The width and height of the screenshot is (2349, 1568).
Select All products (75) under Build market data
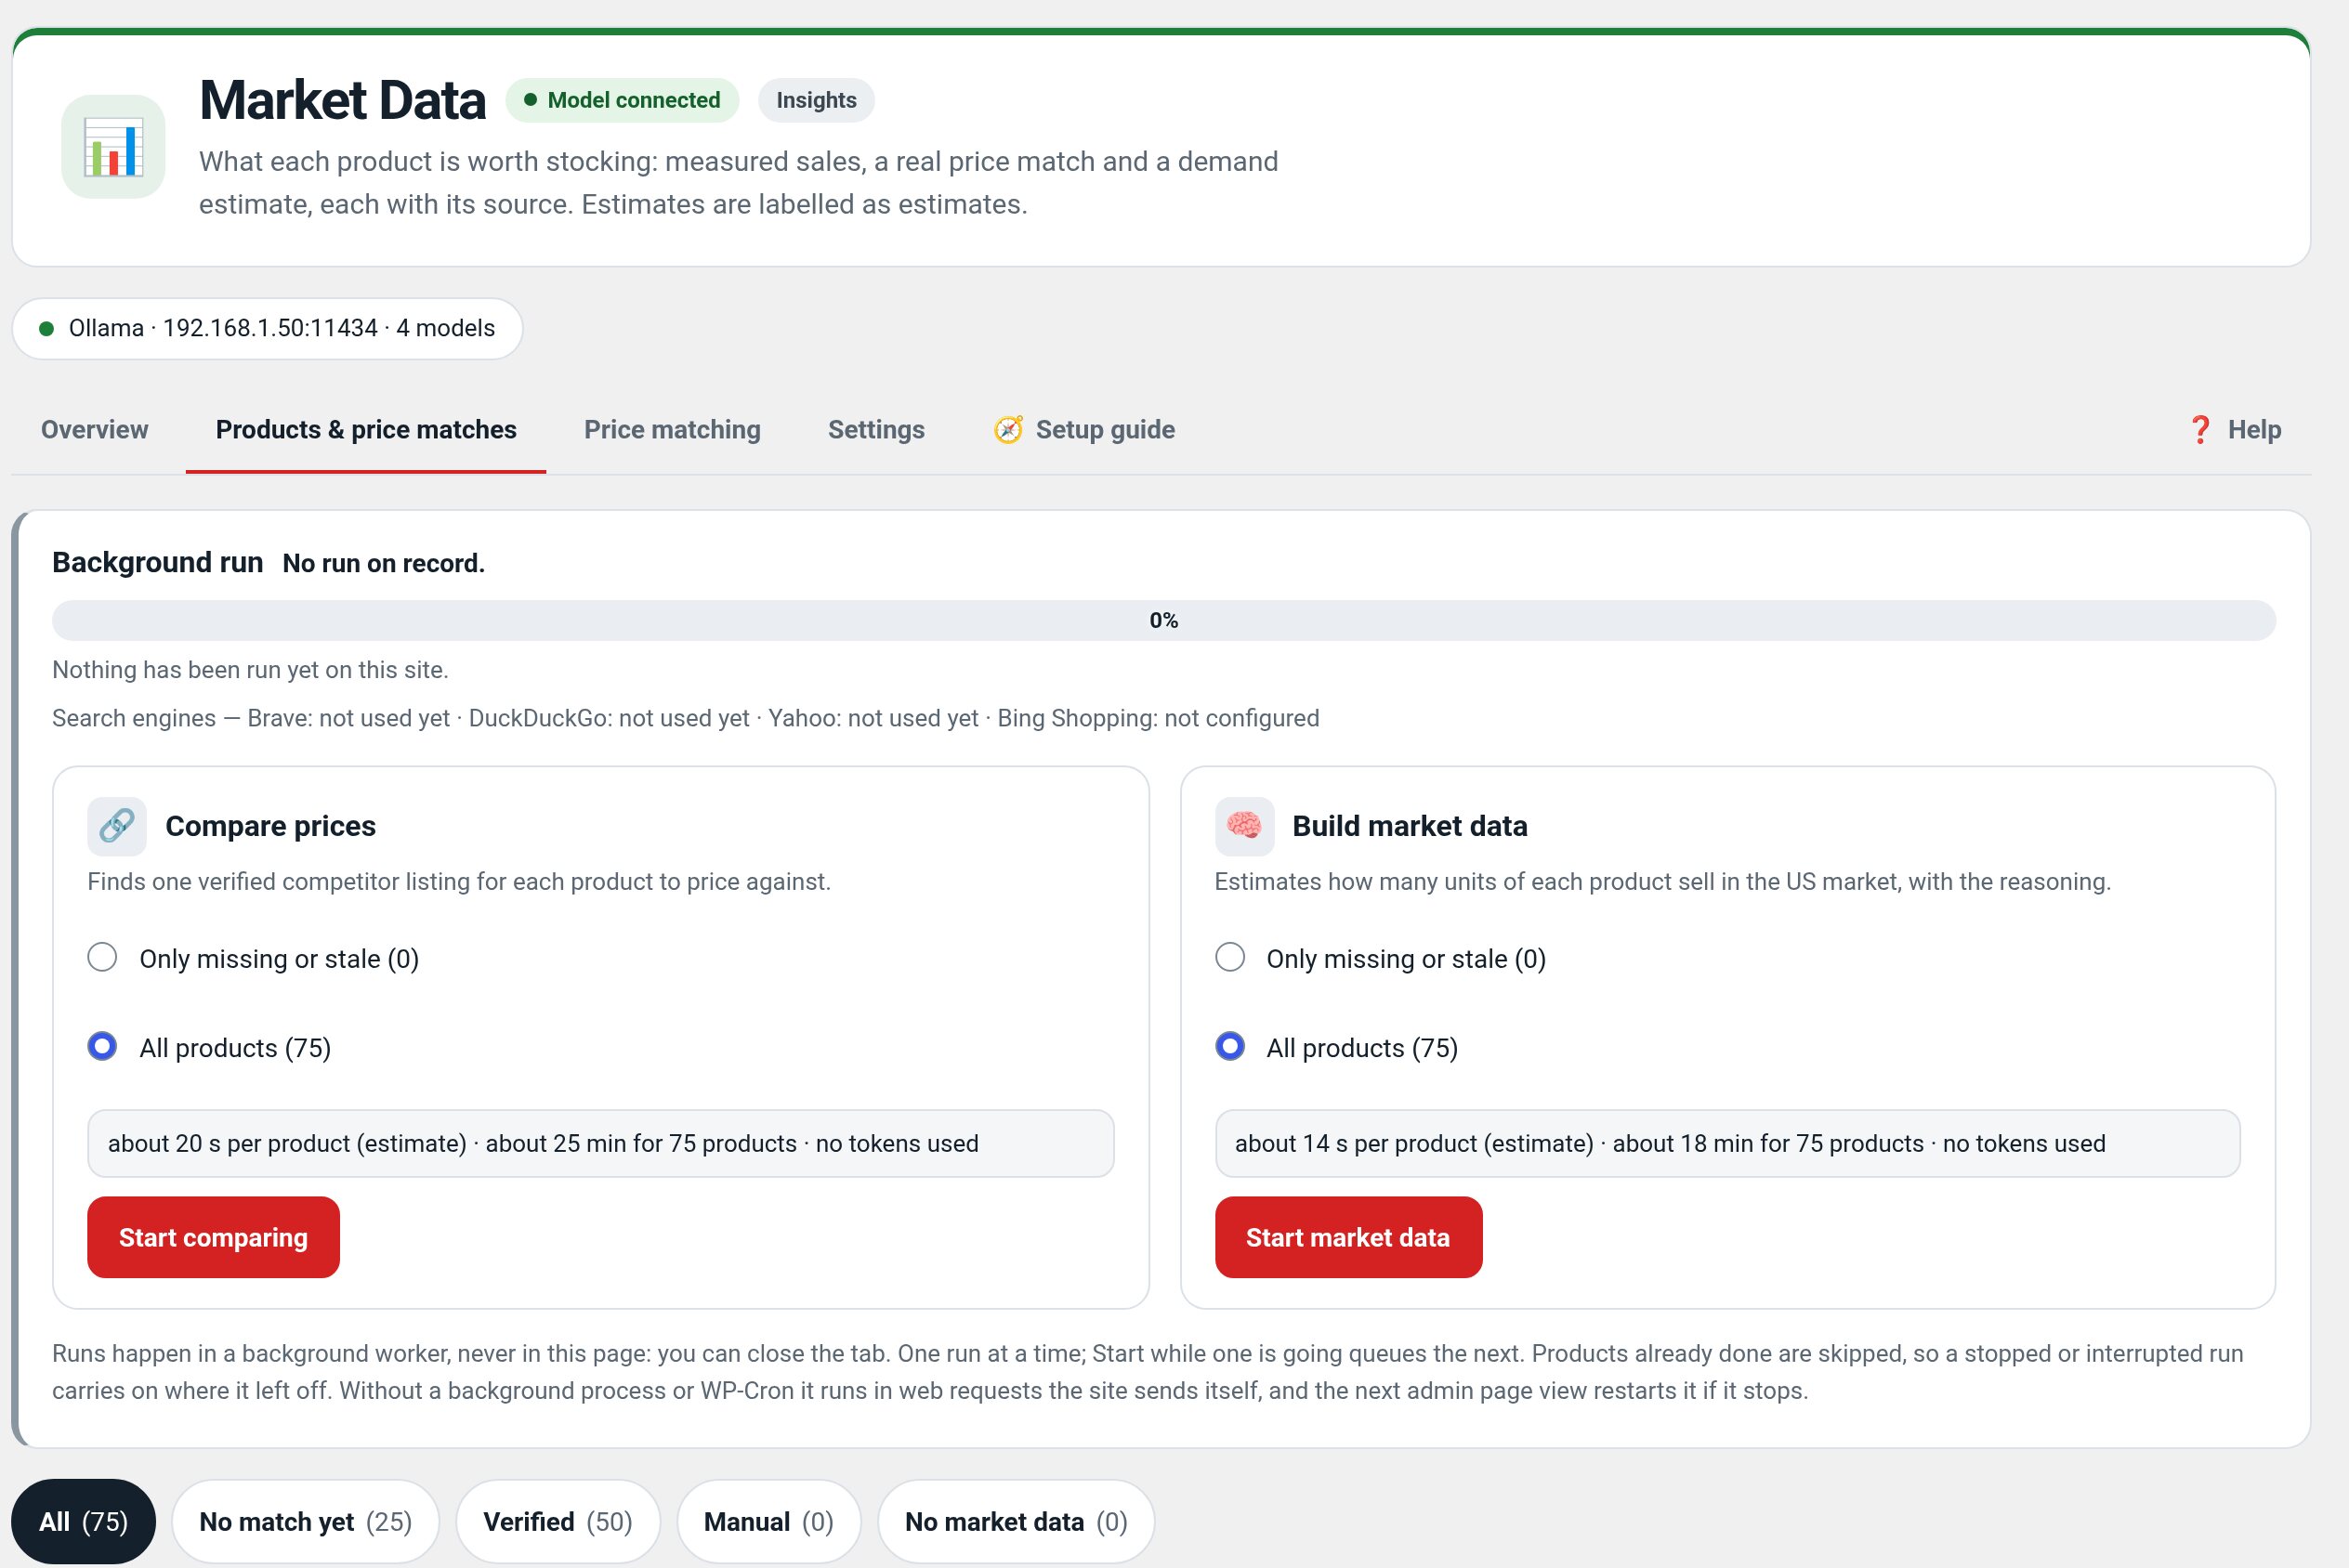coord(1230,1046)
